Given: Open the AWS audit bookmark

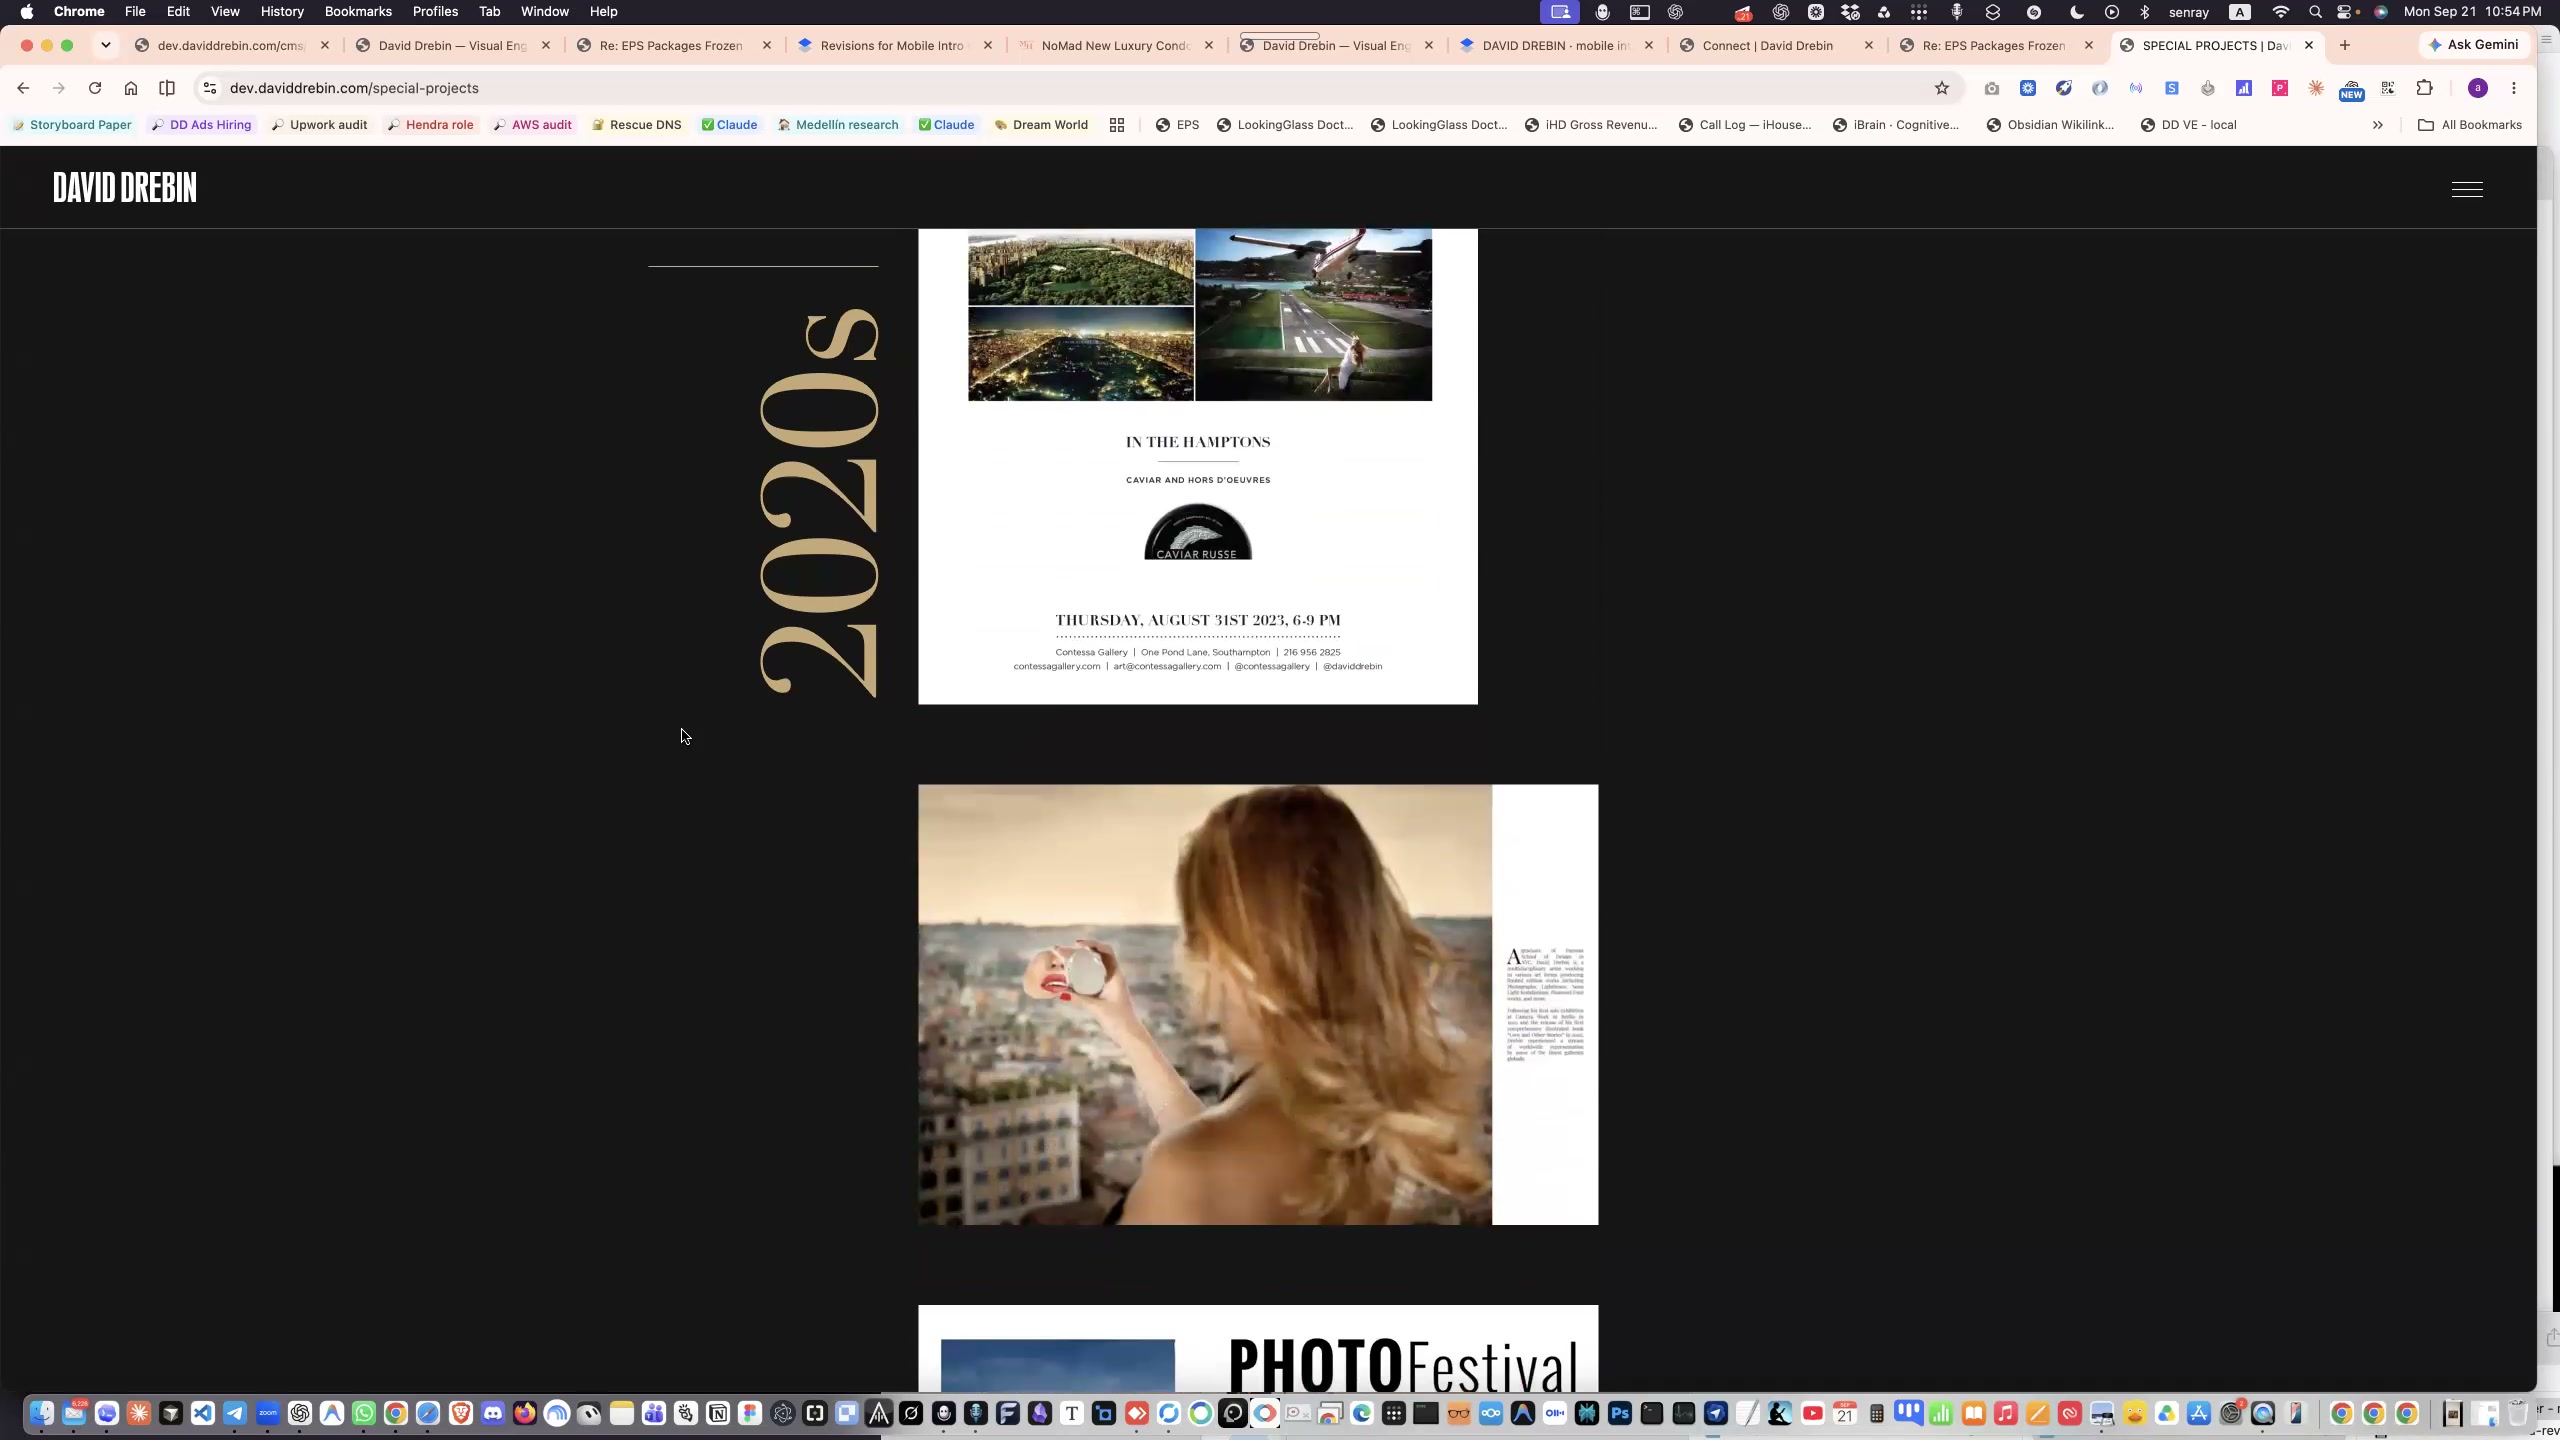Looking at the screenshot, I should coord(533,125).
